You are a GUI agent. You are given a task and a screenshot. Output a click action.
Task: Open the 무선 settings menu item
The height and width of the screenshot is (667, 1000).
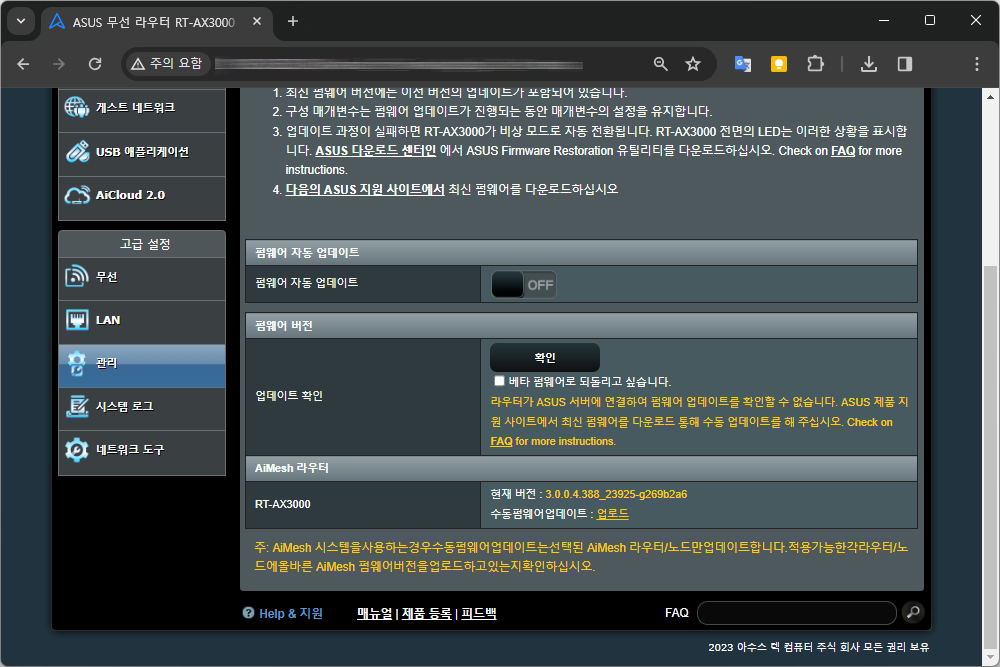[142, 277]
